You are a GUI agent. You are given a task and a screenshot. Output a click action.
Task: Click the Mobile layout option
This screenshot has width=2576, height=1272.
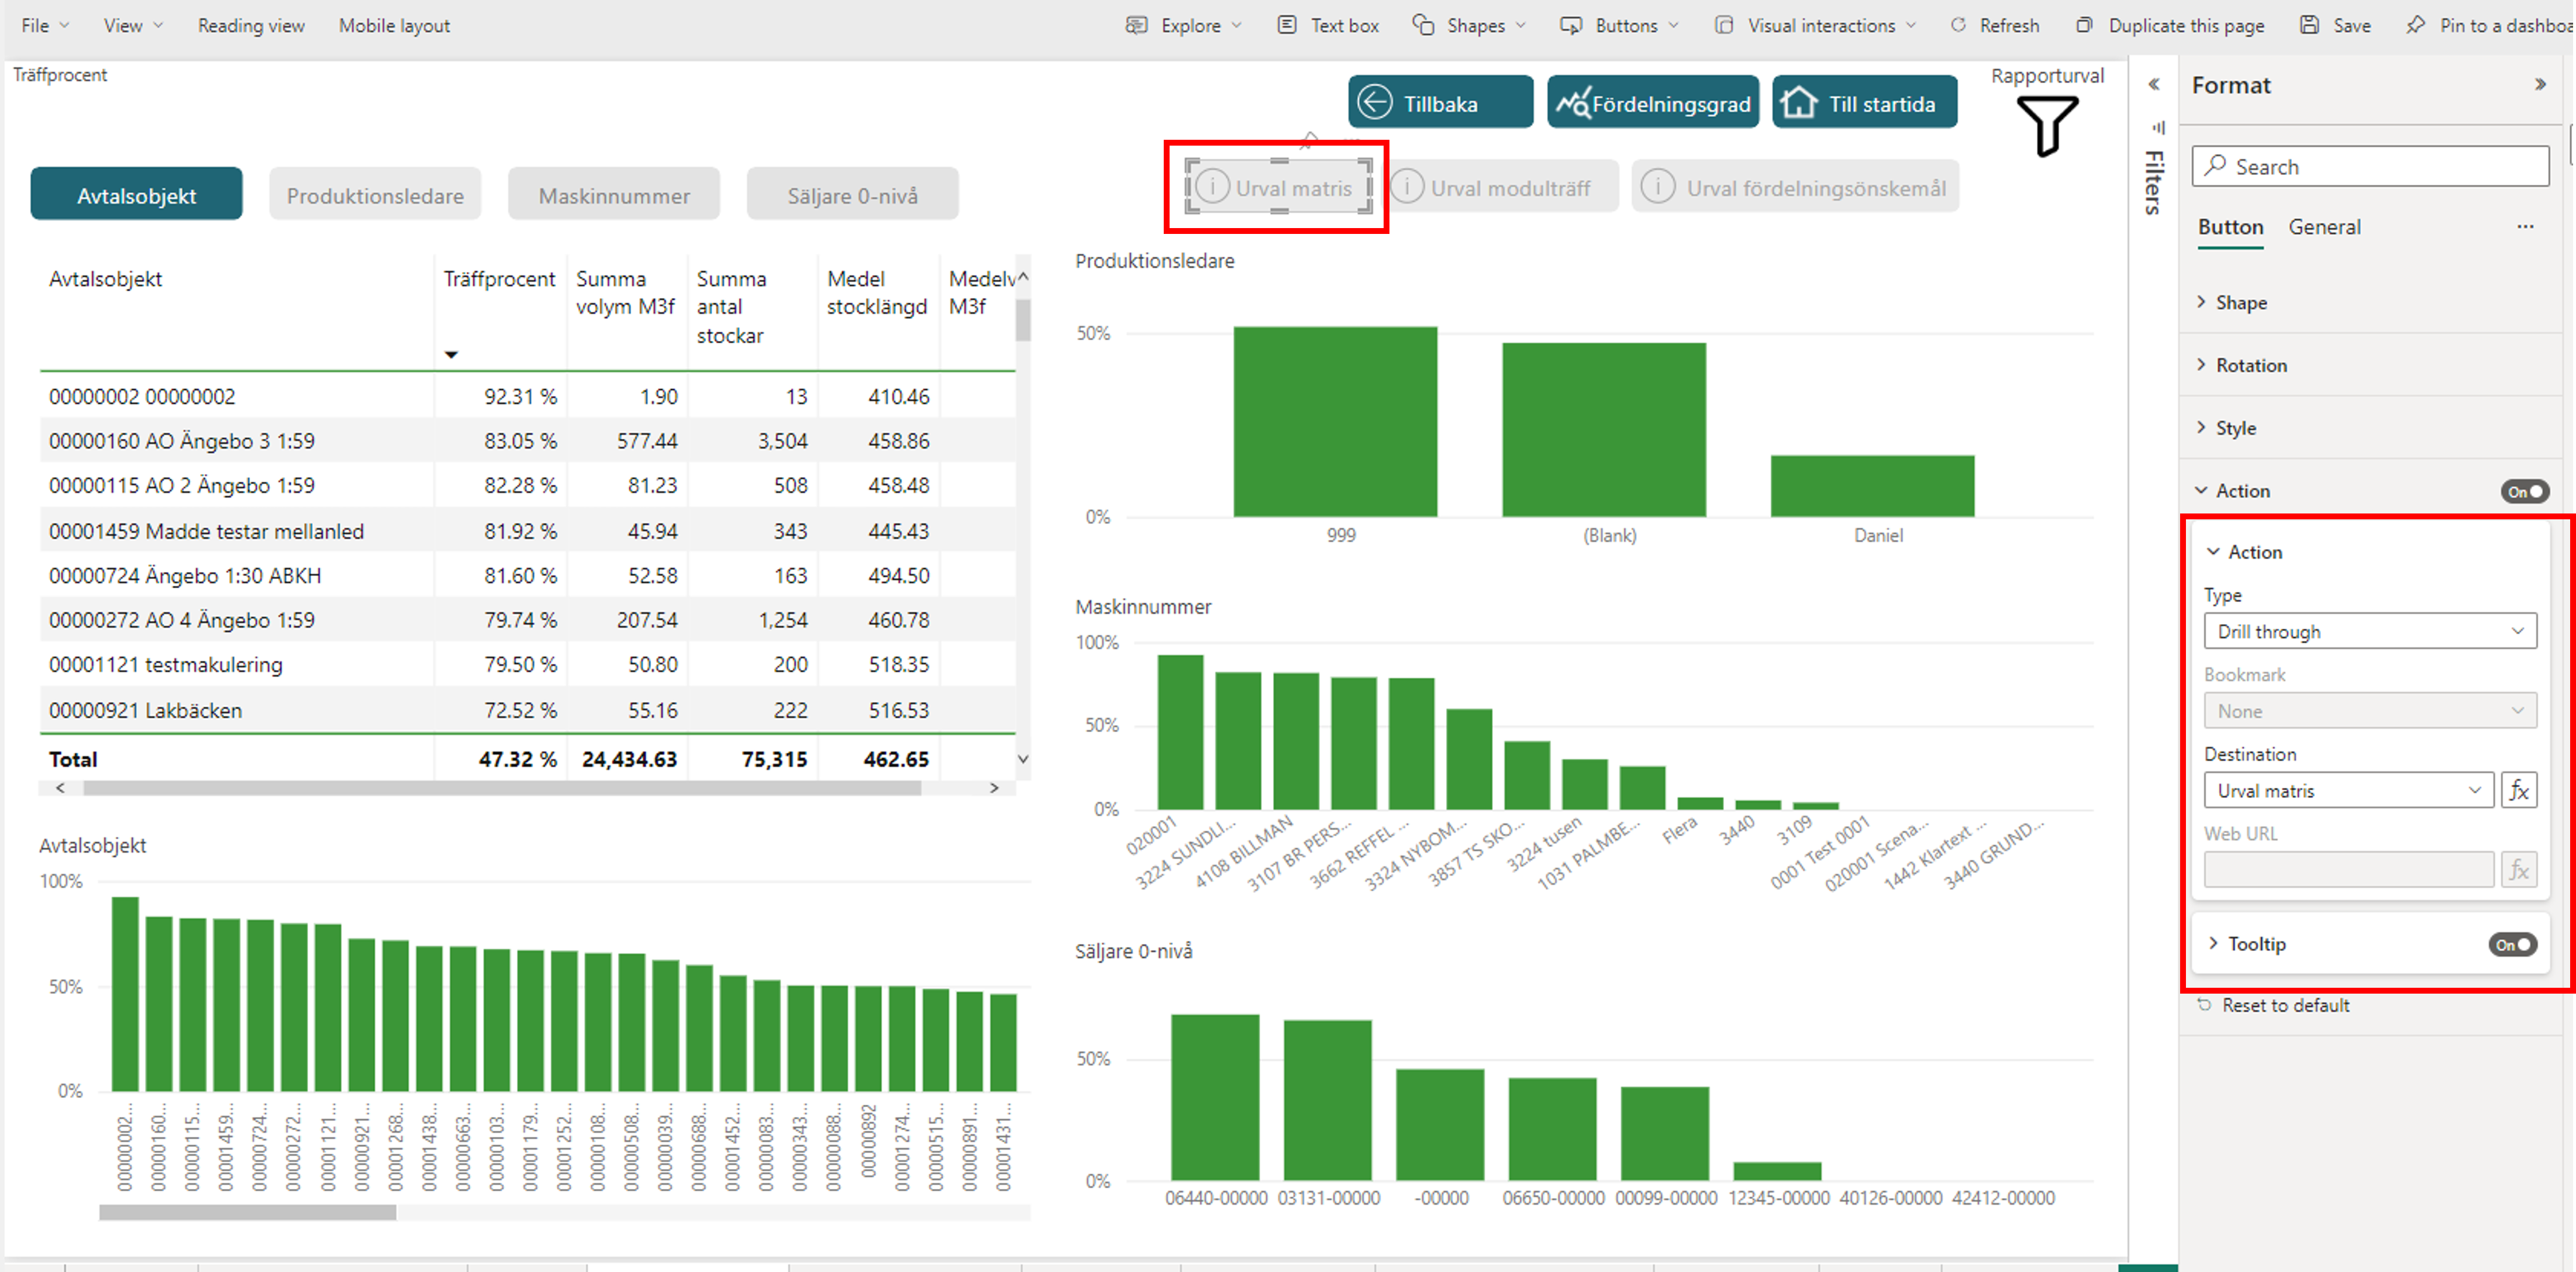pyautogui.click(x=394, y=25)
